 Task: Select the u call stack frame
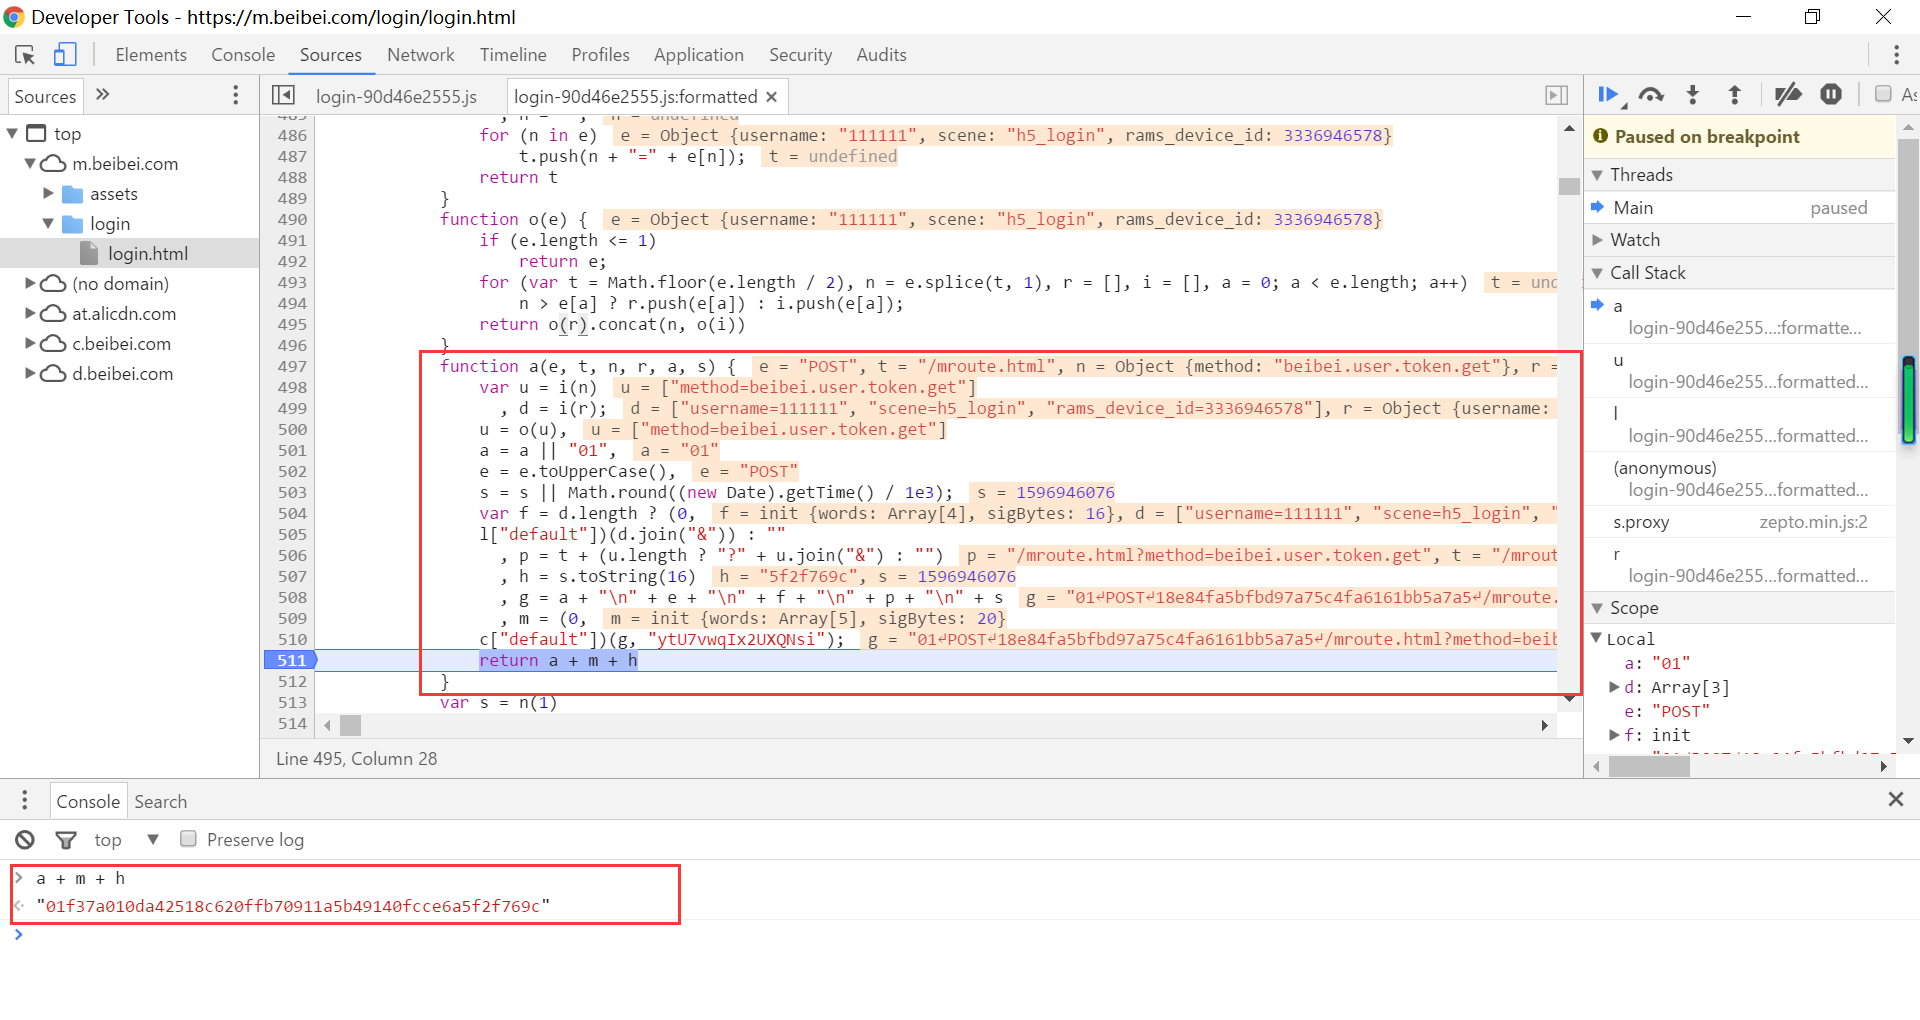pyautogui.click(x=1740, y=371)
